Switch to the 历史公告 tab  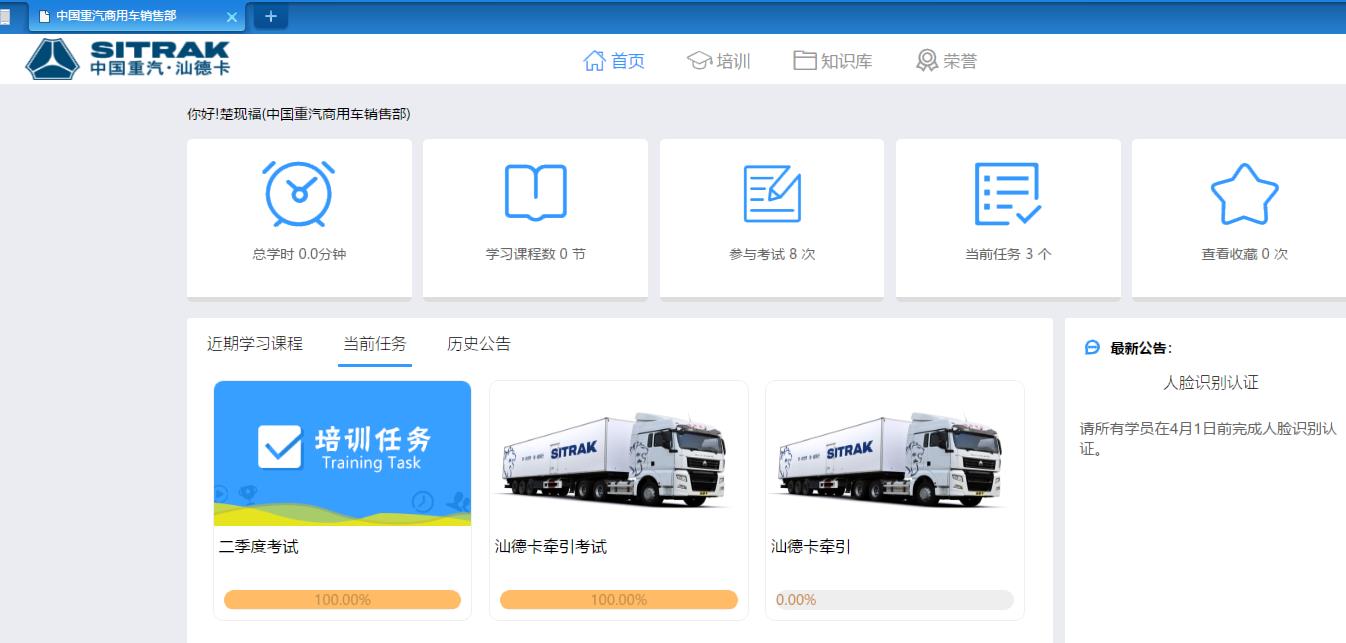pos(479,343)
